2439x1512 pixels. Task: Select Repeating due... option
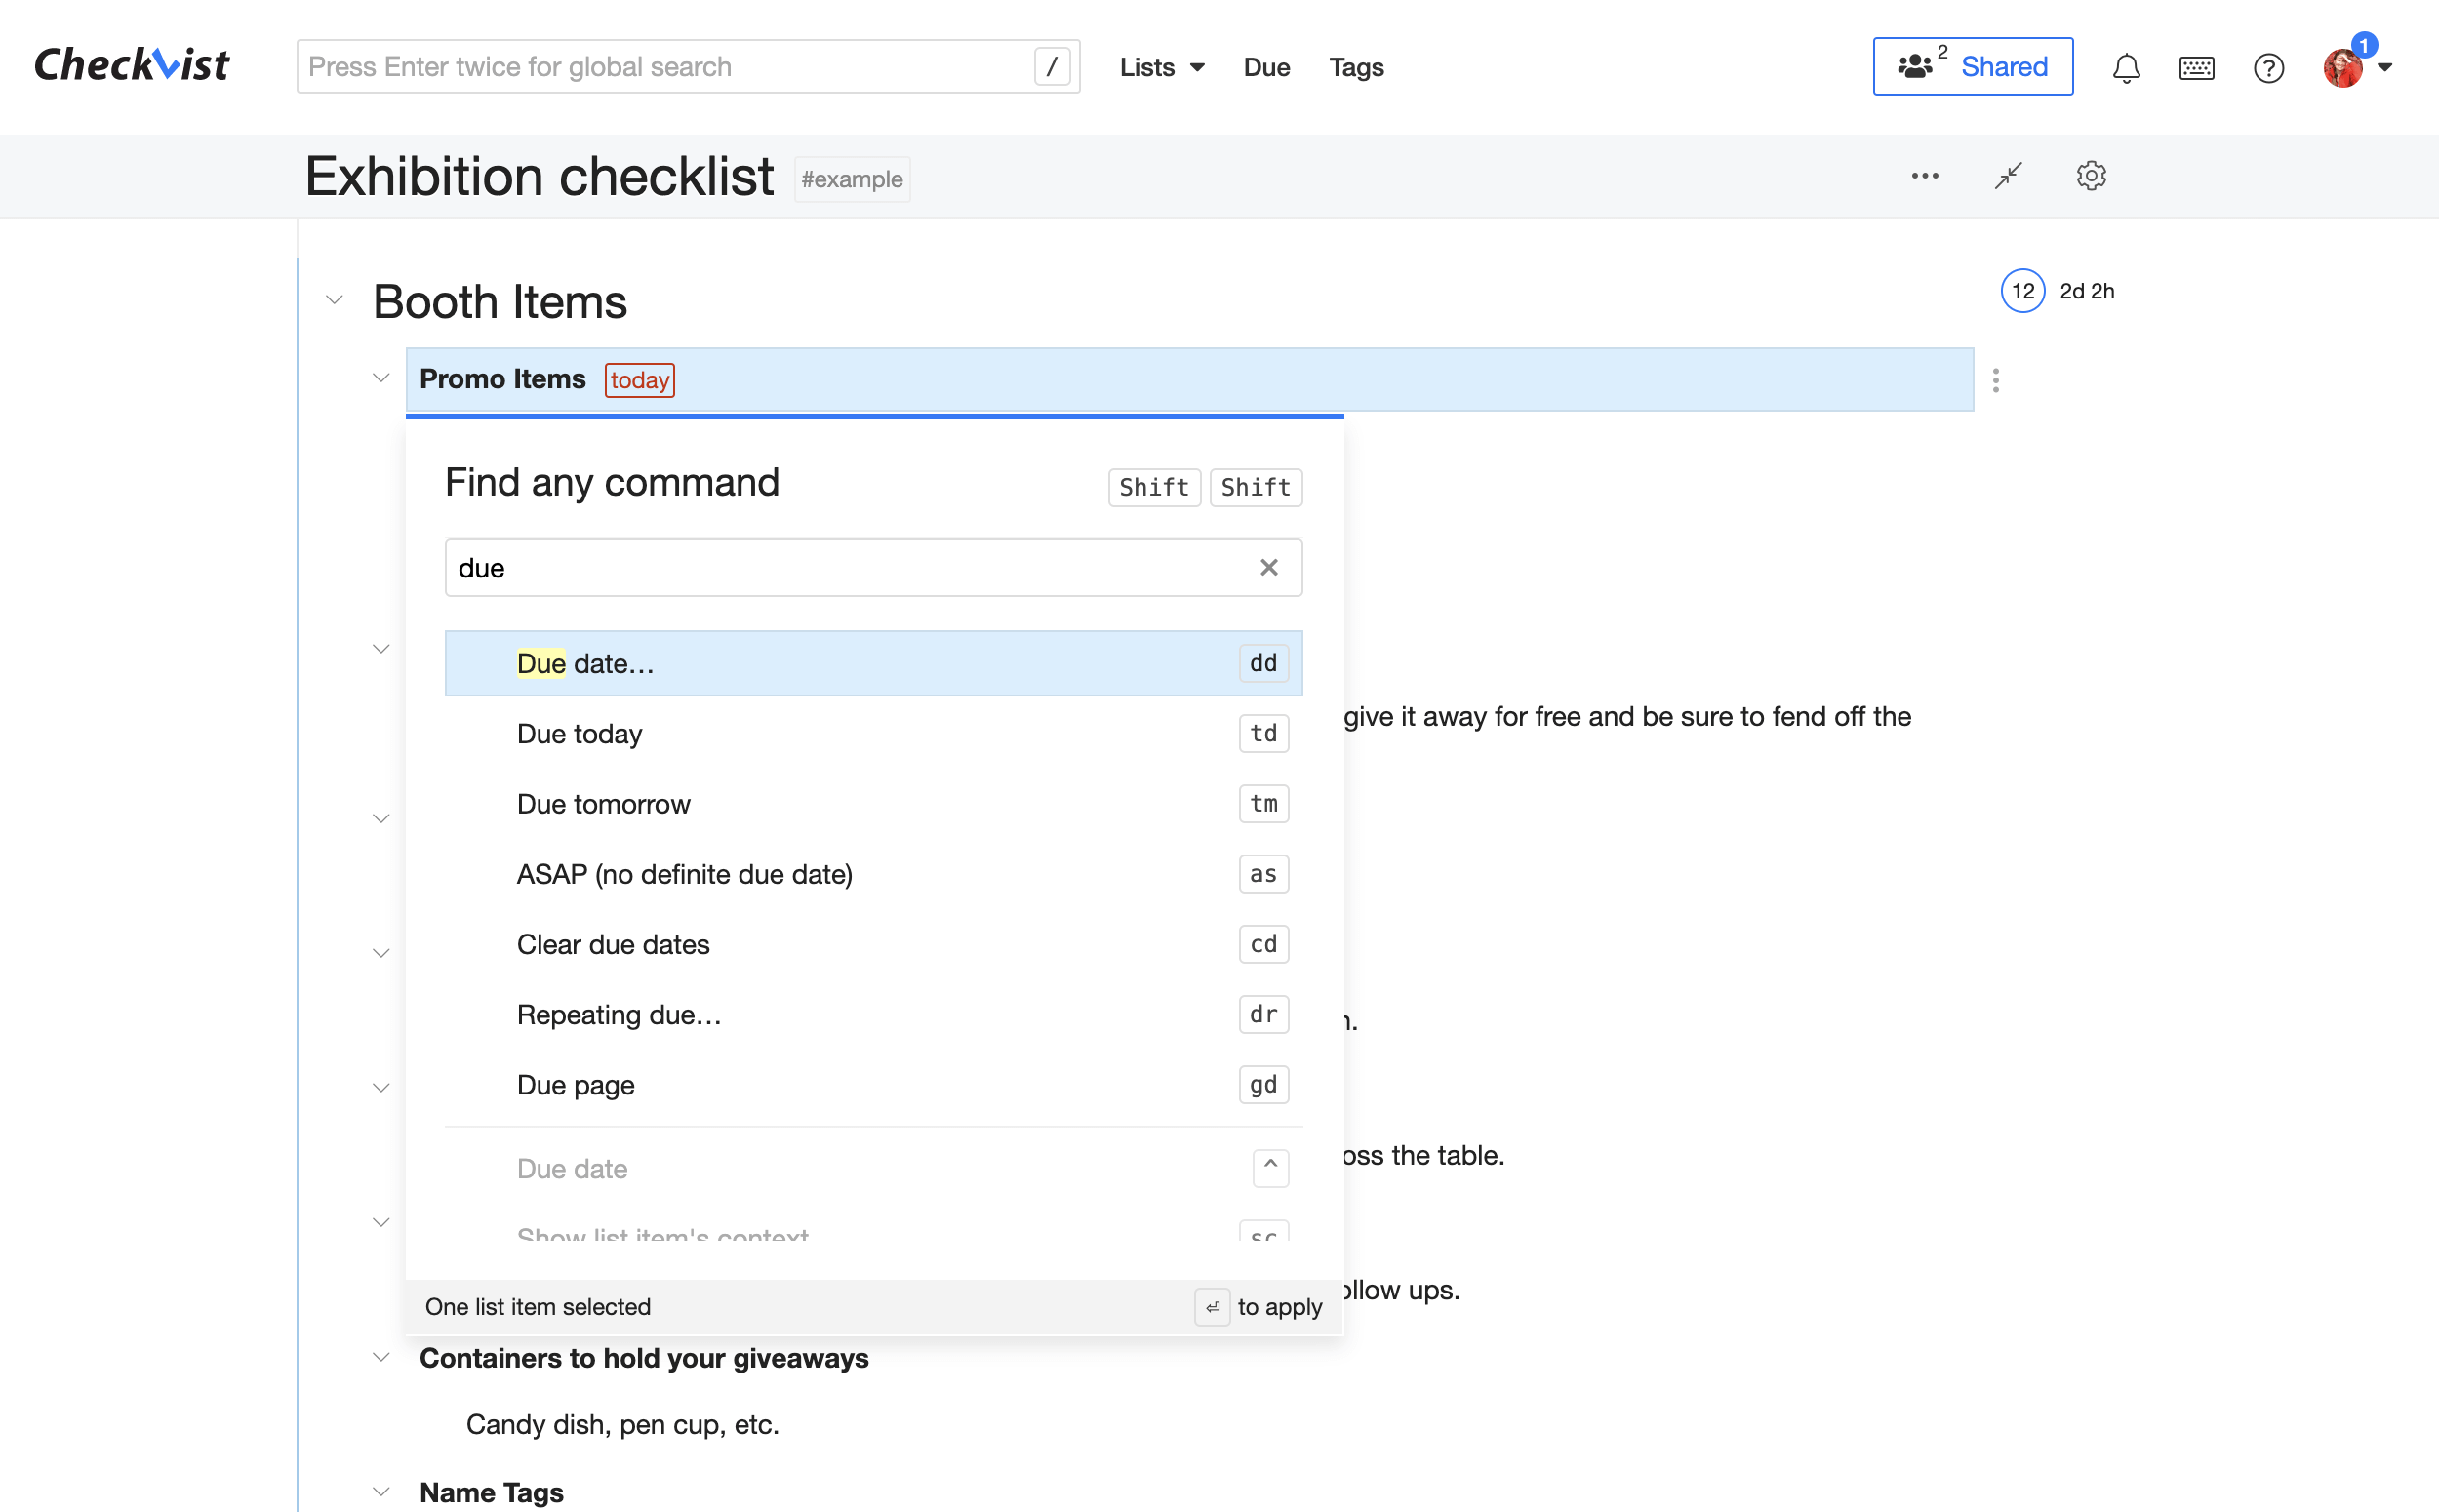(620, 1014)
